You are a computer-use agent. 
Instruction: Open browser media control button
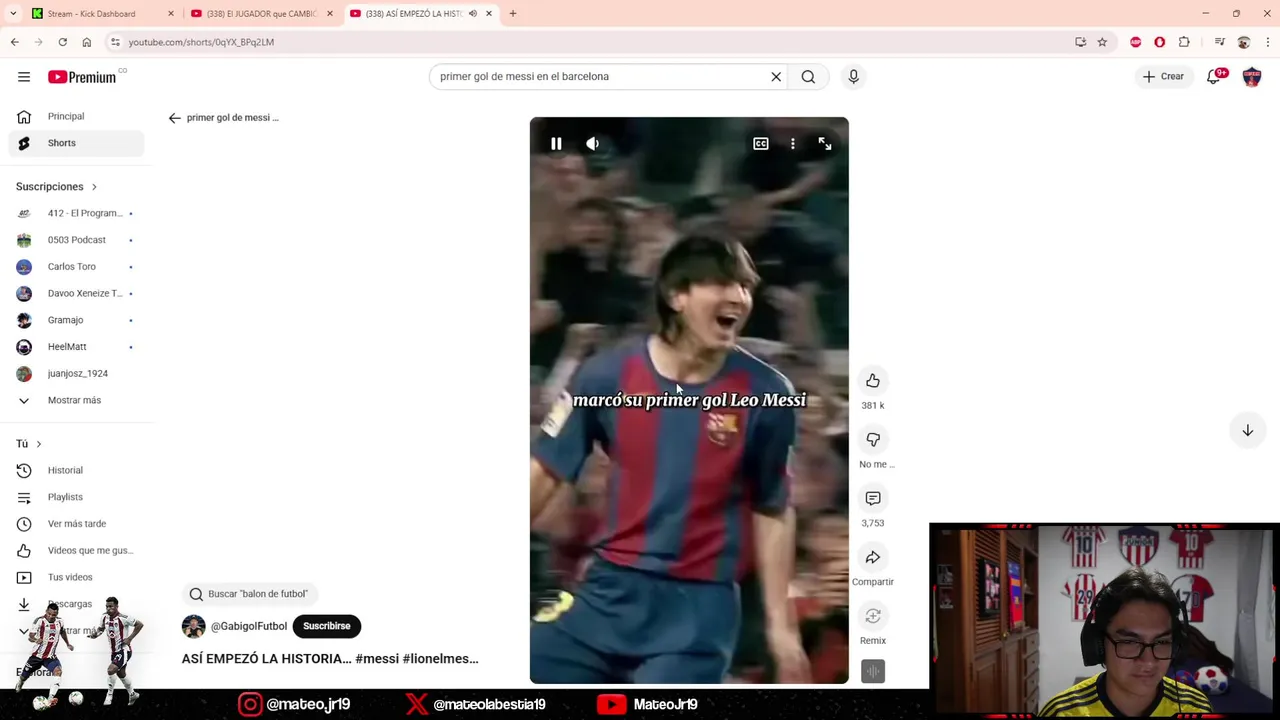(1219, 42)
